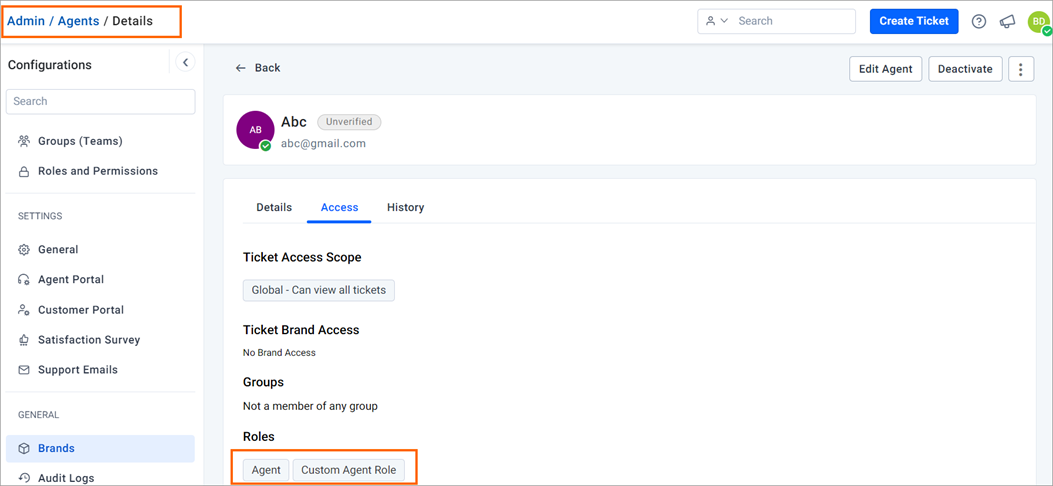Open the three-dot more actions menu
Viewport: 1053px width, 486px height.
pyautogui.click(x=1021, y=68)
